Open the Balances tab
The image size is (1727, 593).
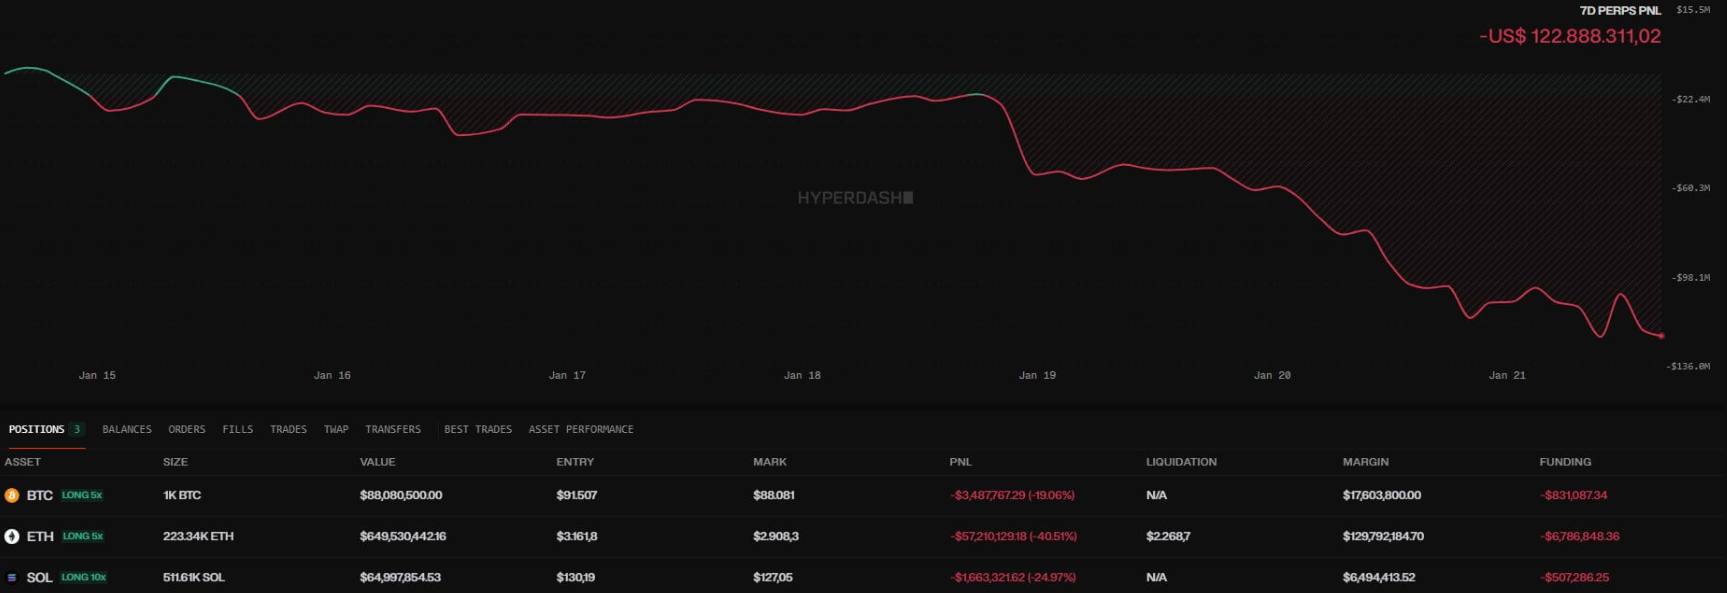pos(127,429)
